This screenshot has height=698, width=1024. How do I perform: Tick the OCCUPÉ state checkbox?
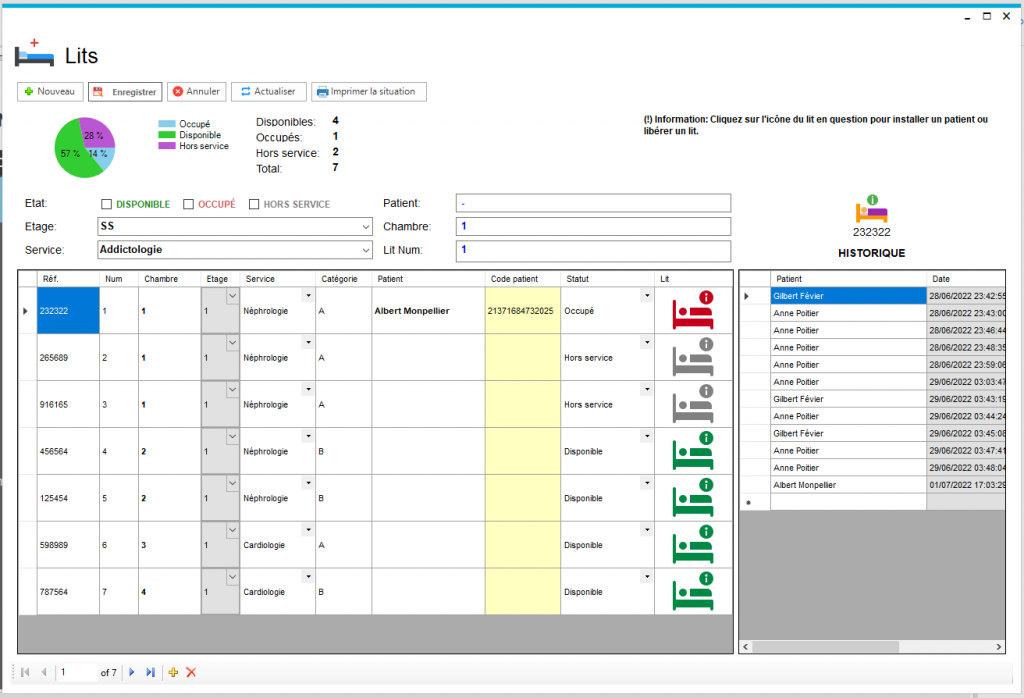188,204
